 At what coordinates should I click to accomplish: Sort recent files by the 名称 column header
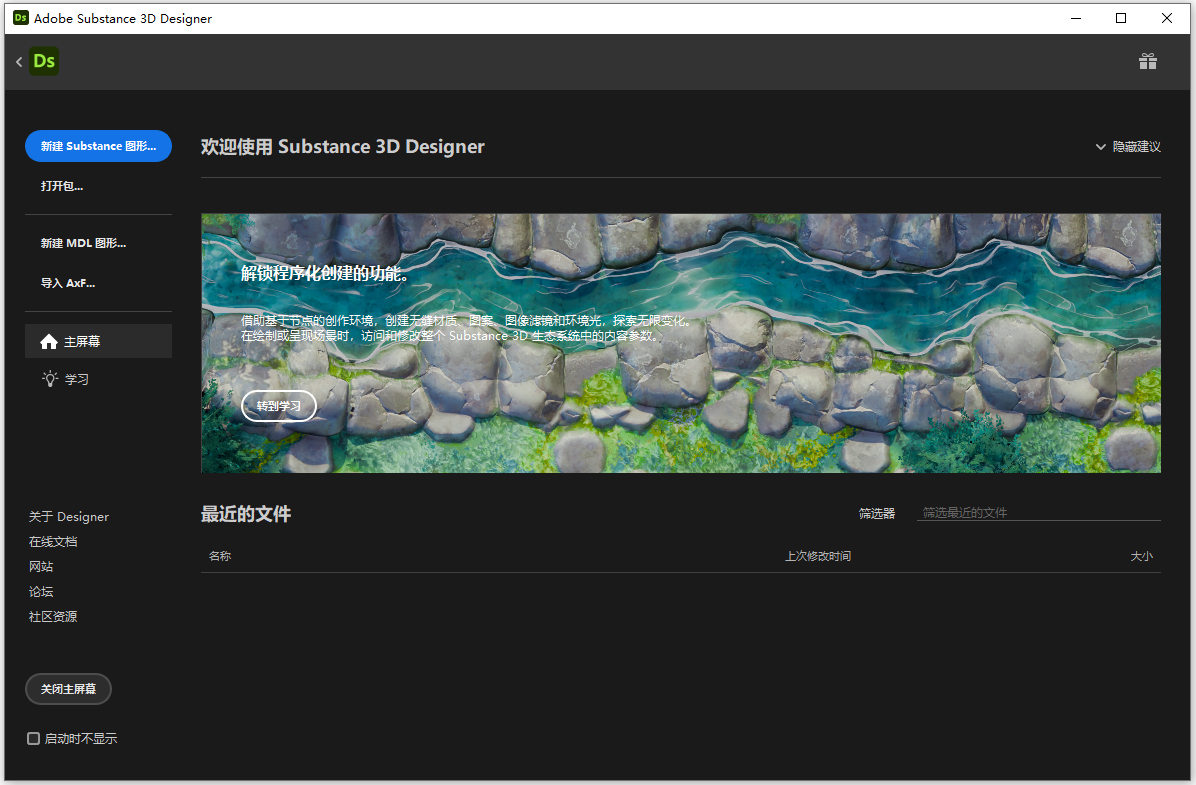(220, 555)
